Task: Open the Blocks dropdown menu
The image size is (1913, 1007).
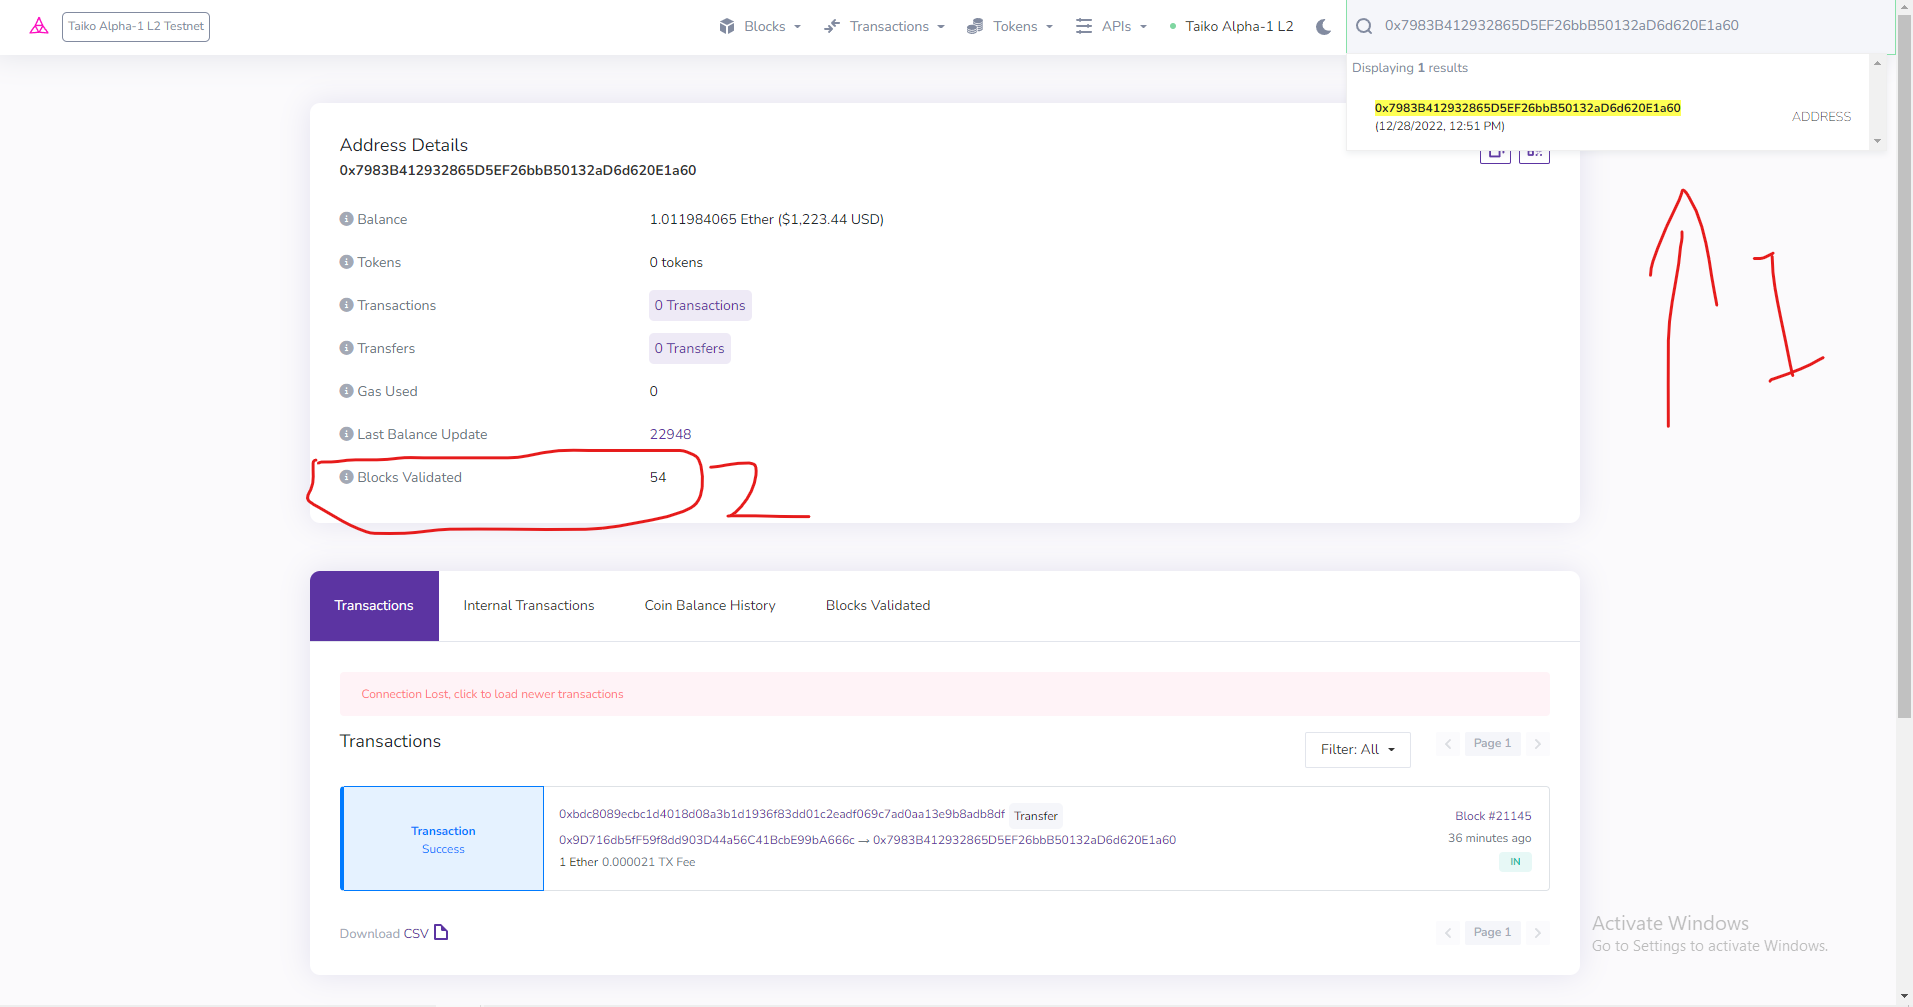Action: (760, 27)
